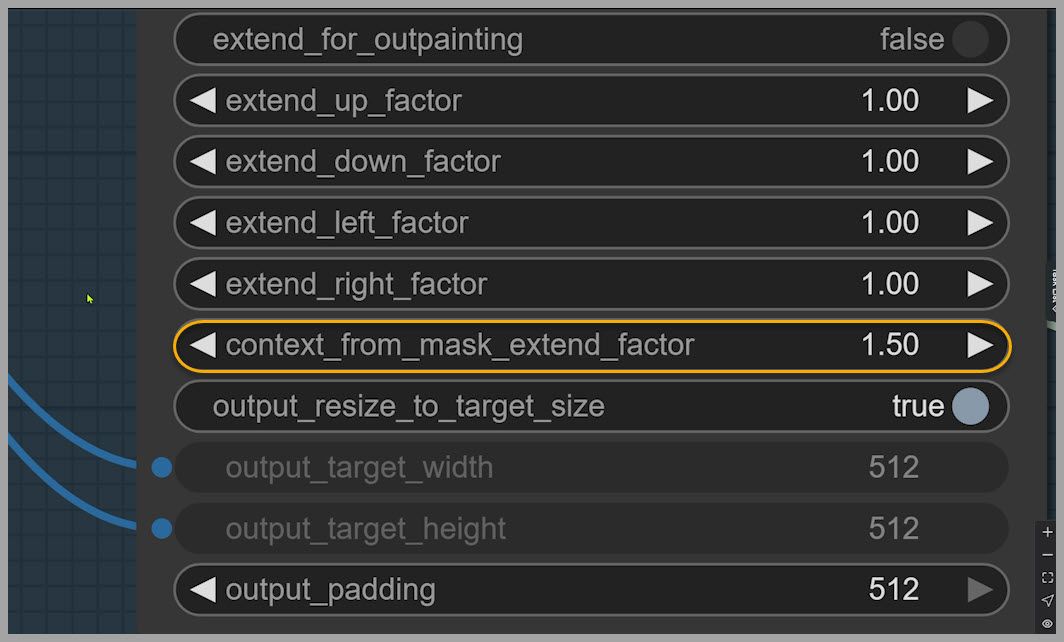Image resolution: width=1064 pixels, height=642 pixels.
Task: Increase extend_left_factor with right arrow
Action: pos(980,222)
